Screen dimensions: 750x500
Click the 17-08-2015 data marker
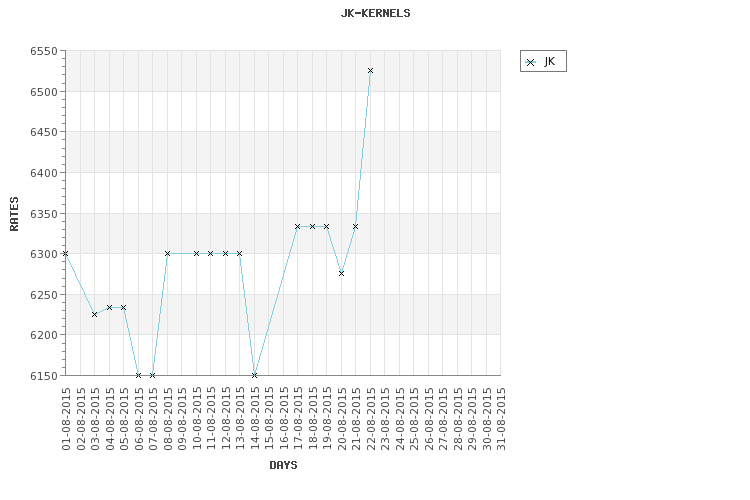(298, 226)
